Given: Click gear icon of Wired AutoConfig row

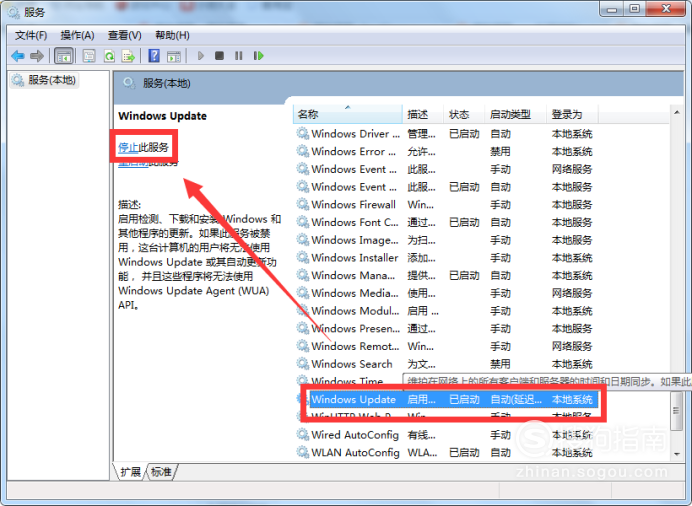Looking at the screenshot, I should (303, 435).
